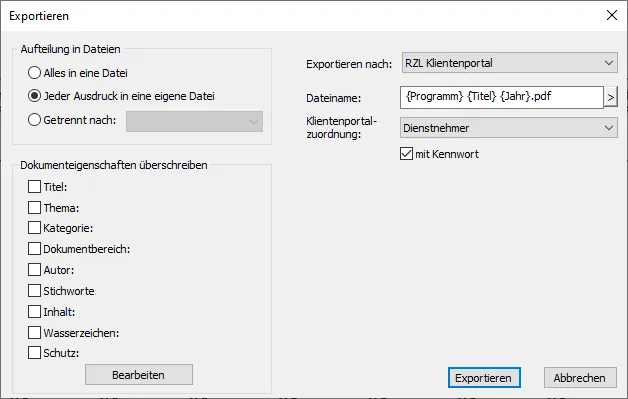The width and height of the screenshot is (628, 399).
Task: Cancel with the Abbrechen button
Action: pos(580,378)
